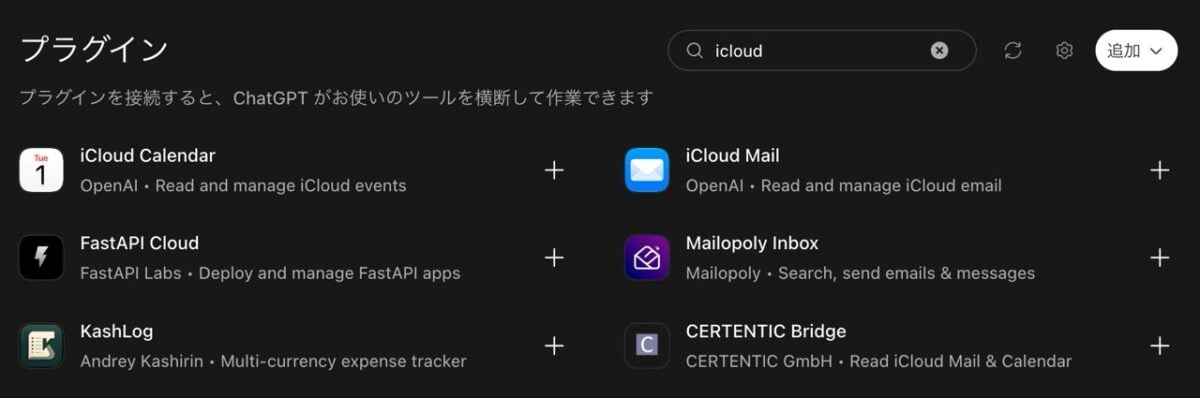Clear the icloud search text
Image resolution: width=1200 pixels, height=398 pixels.
(939, 50)
